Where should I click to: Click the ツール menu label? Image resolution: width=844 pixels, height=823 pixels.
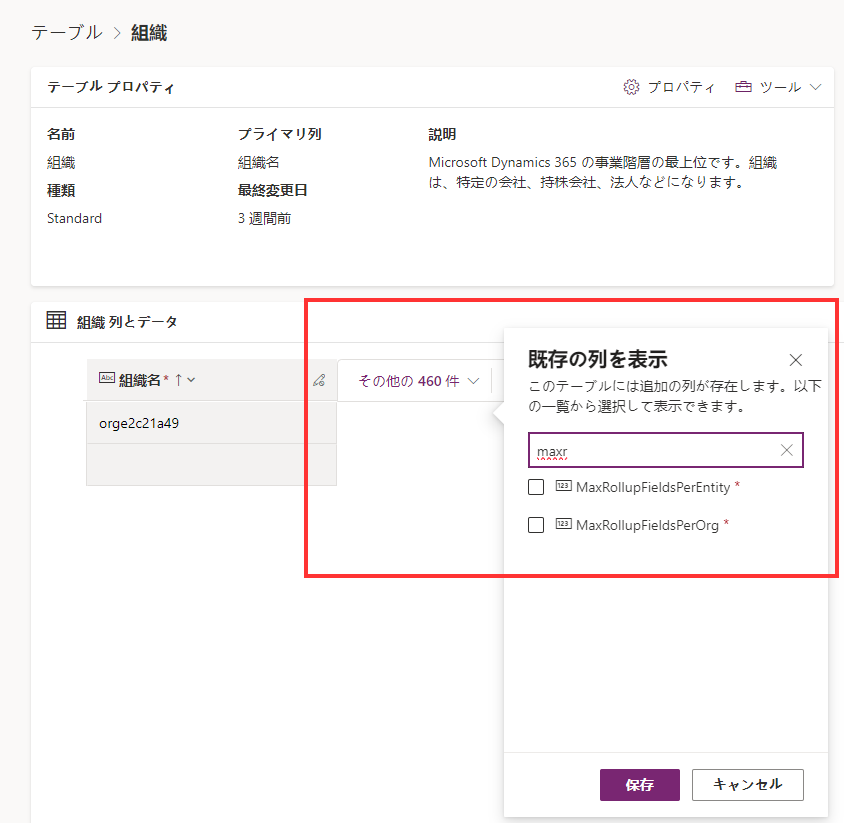tap(780, 87)
